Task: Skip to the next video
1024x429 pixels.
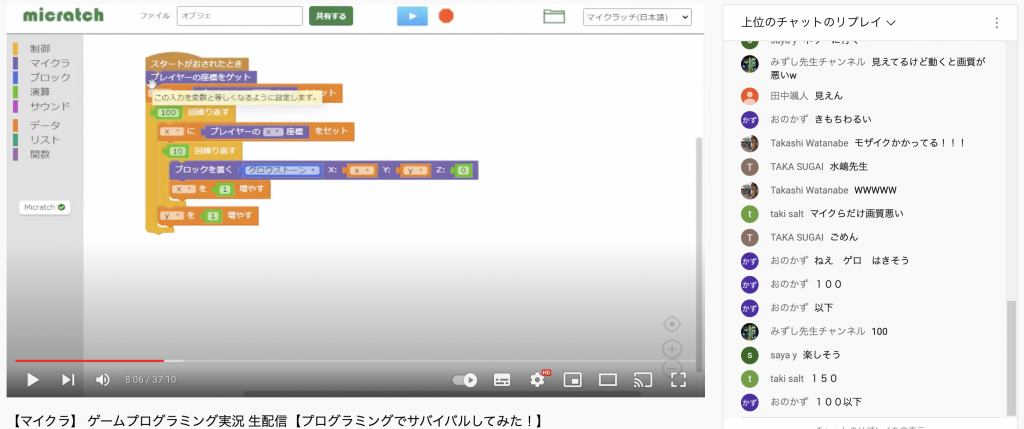Action: click(x=68, y=379)
